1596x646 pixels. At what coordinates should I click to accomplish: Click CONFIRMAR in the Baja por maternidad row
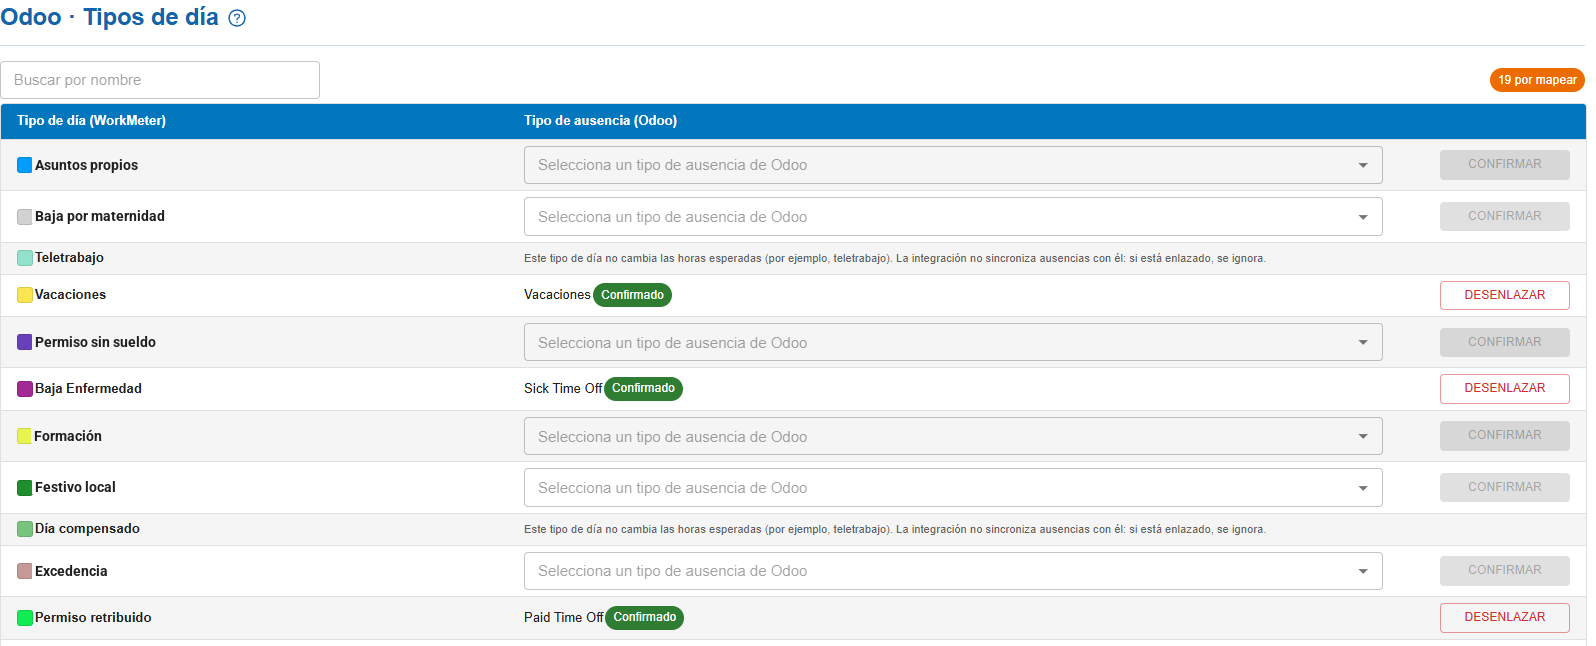point(1504,216)
